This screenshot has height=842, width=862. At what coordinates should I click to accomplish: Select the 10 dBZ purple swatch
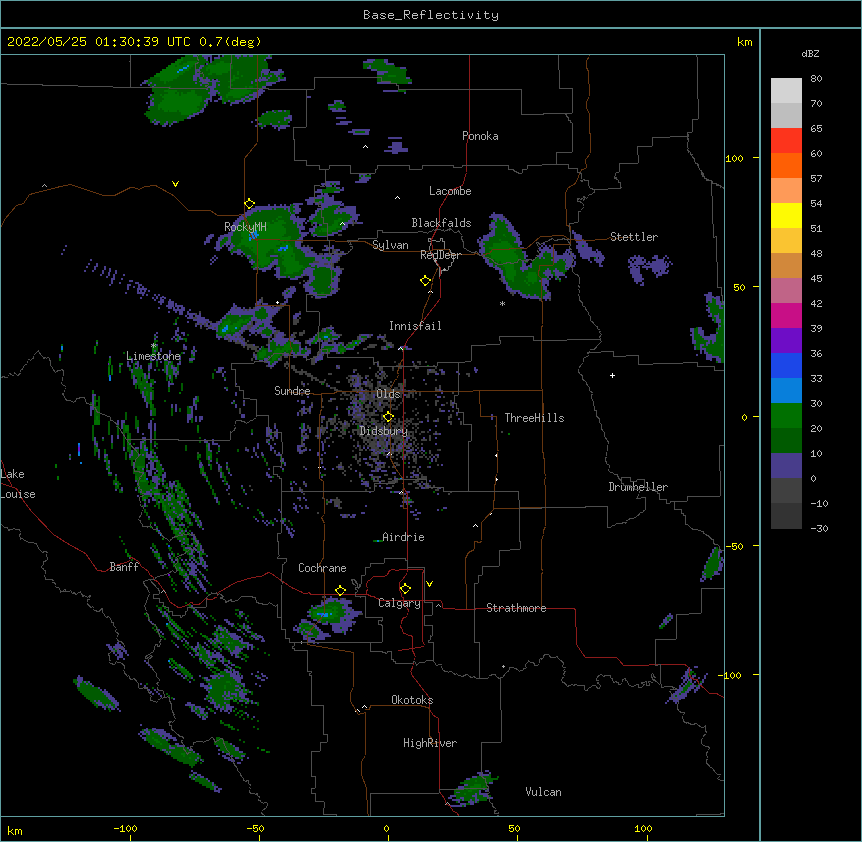coord(786,466)
